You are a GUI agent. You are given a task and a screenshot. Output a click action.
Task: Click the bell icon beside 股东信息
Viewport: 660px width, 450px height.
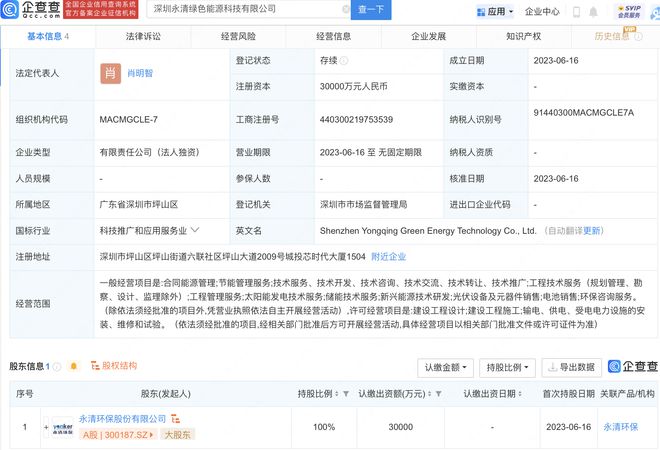[74, 366]
